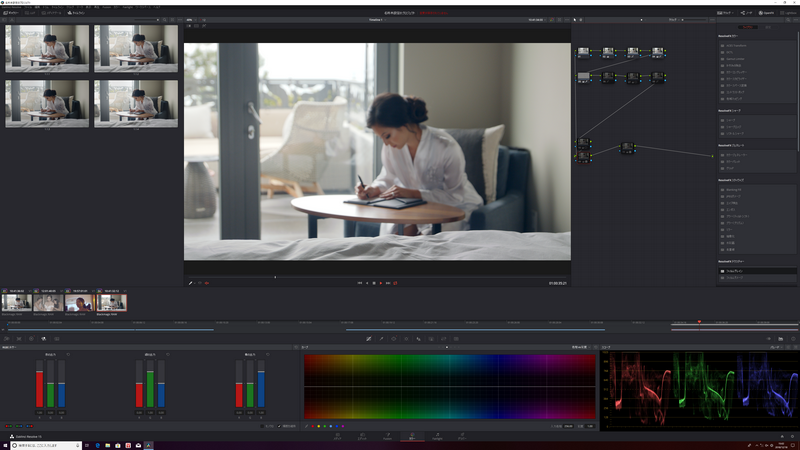Image resolution: width=800 pixels, height=450 pixels.
Task: Select the Motion Effects palette icon
Action: tap(57, 339)
